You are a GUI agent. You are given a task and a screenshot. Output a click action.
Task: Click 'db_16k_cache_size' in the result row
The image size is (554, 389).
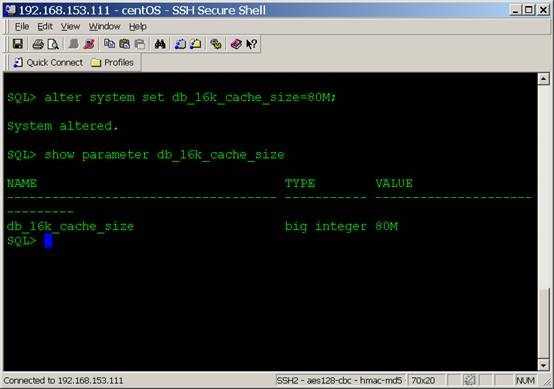(x=70, y=226)
